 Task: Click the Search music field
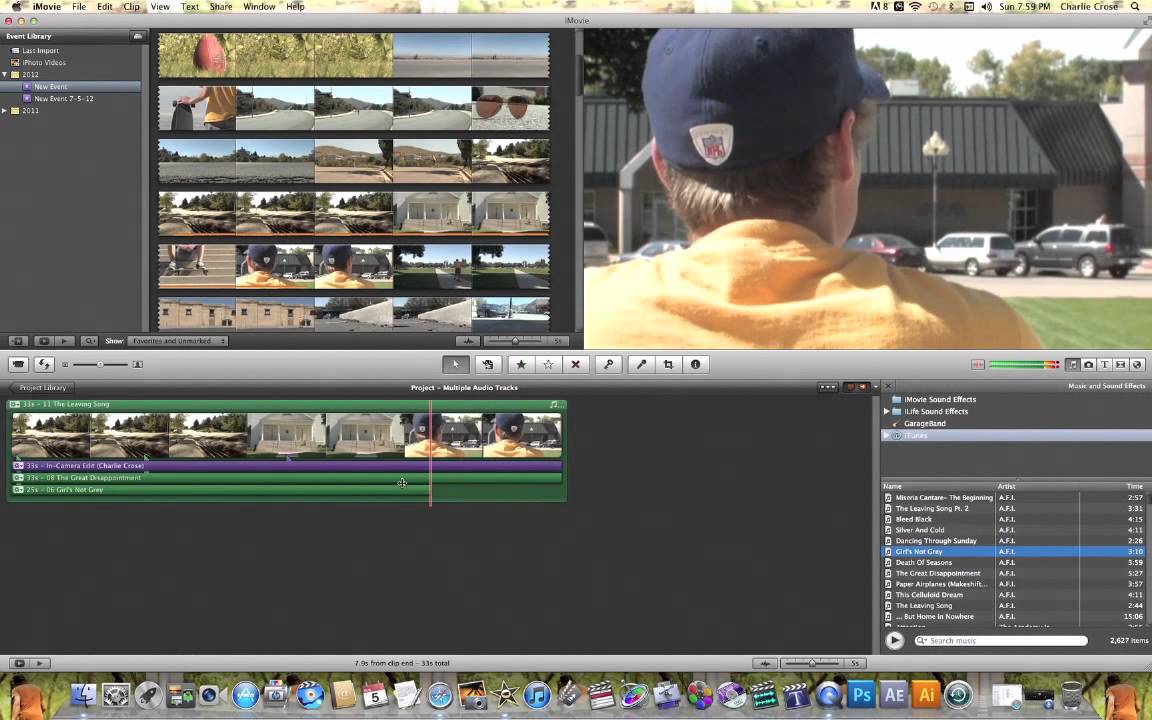tap(1001, 641)
